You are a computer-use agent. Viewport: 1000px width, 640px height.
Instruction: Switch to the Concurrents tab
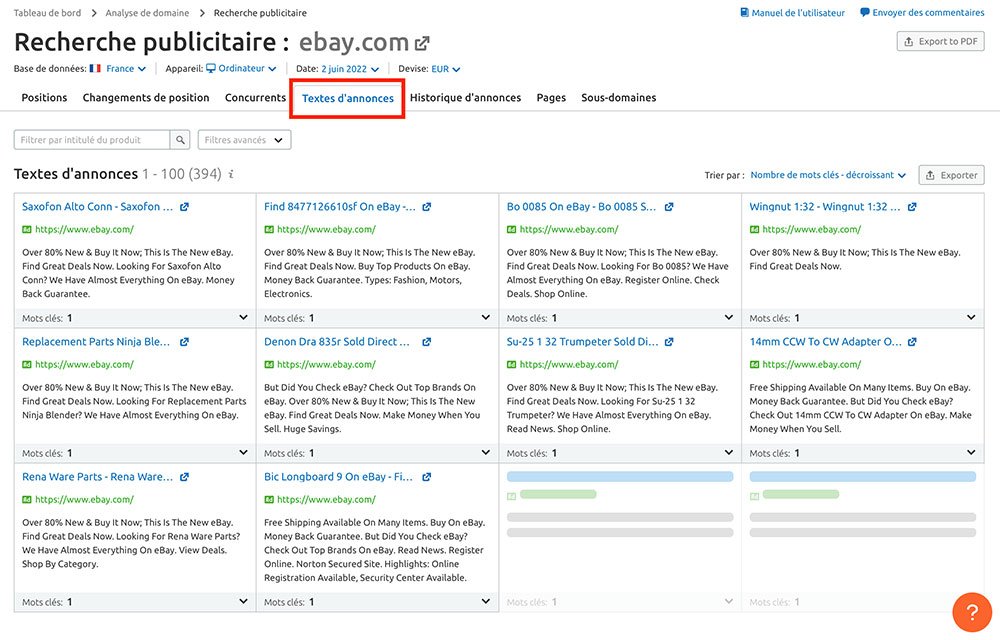click(255, 98)
